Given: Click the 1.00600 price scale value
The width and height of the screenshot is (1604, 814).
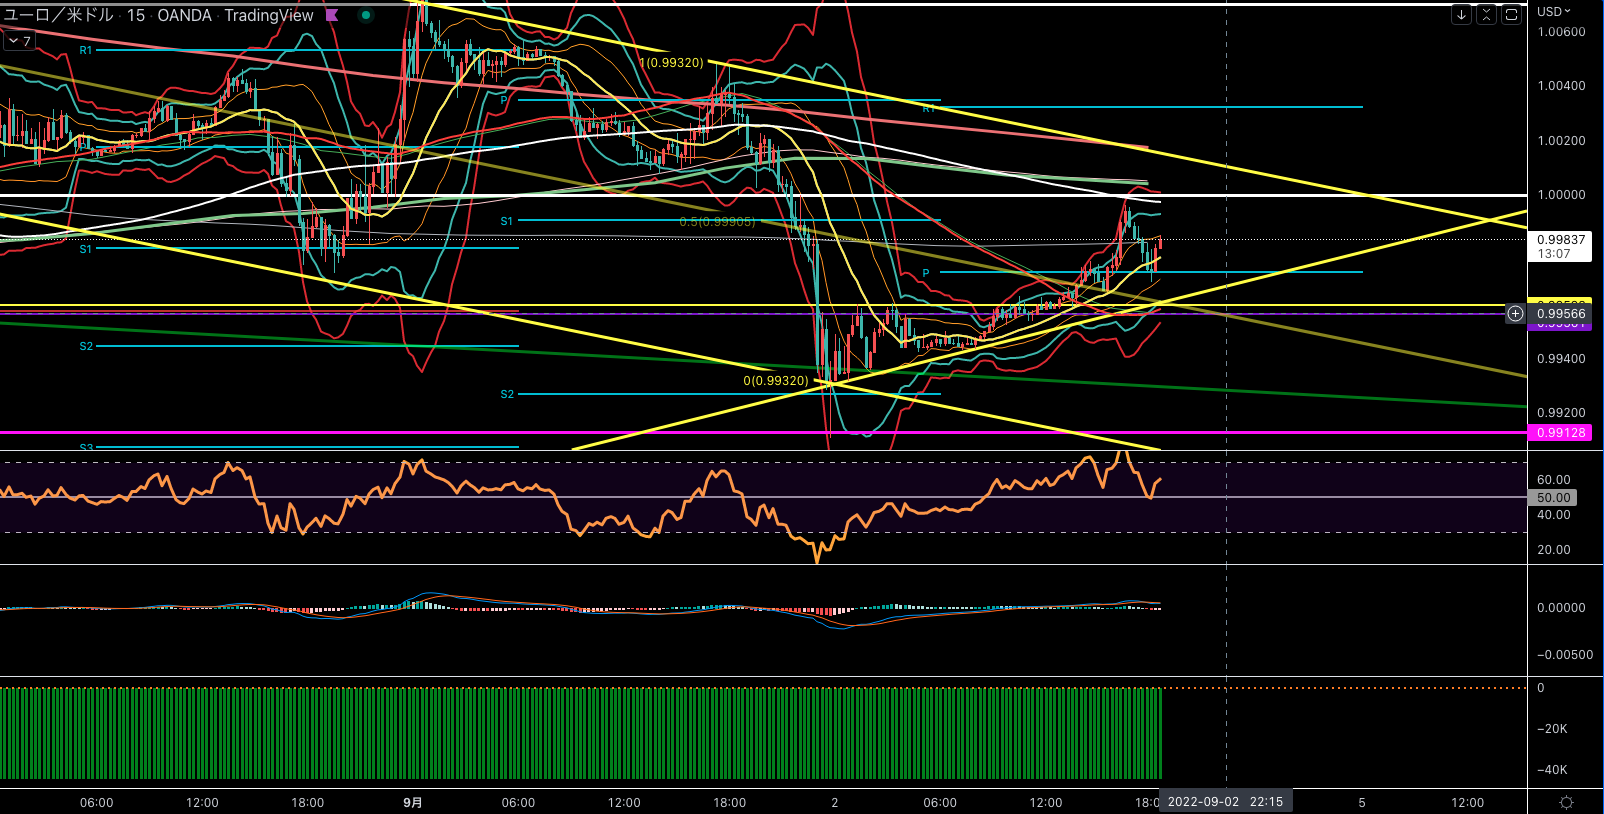Looking at the screenshot, I should [x=1560, y=32].
